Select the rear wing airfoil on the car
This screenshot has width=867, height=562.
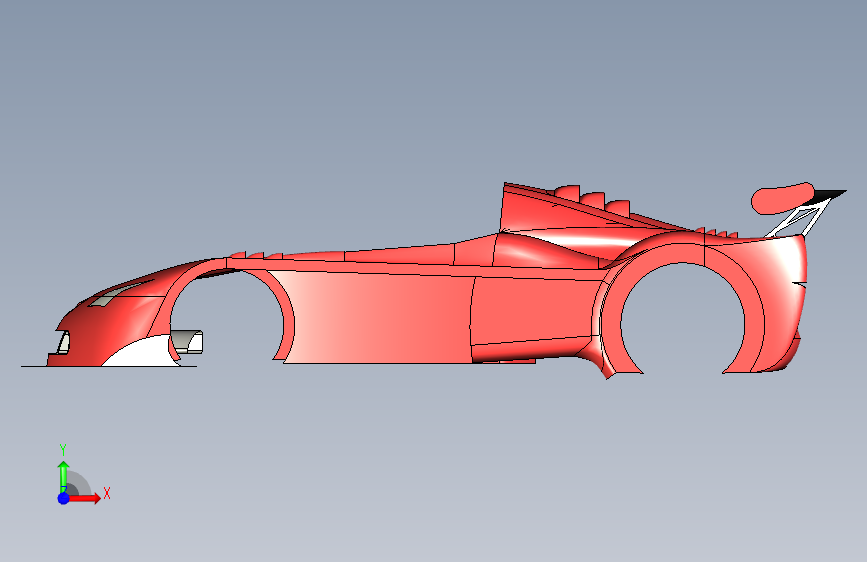(x=783, y=198)
